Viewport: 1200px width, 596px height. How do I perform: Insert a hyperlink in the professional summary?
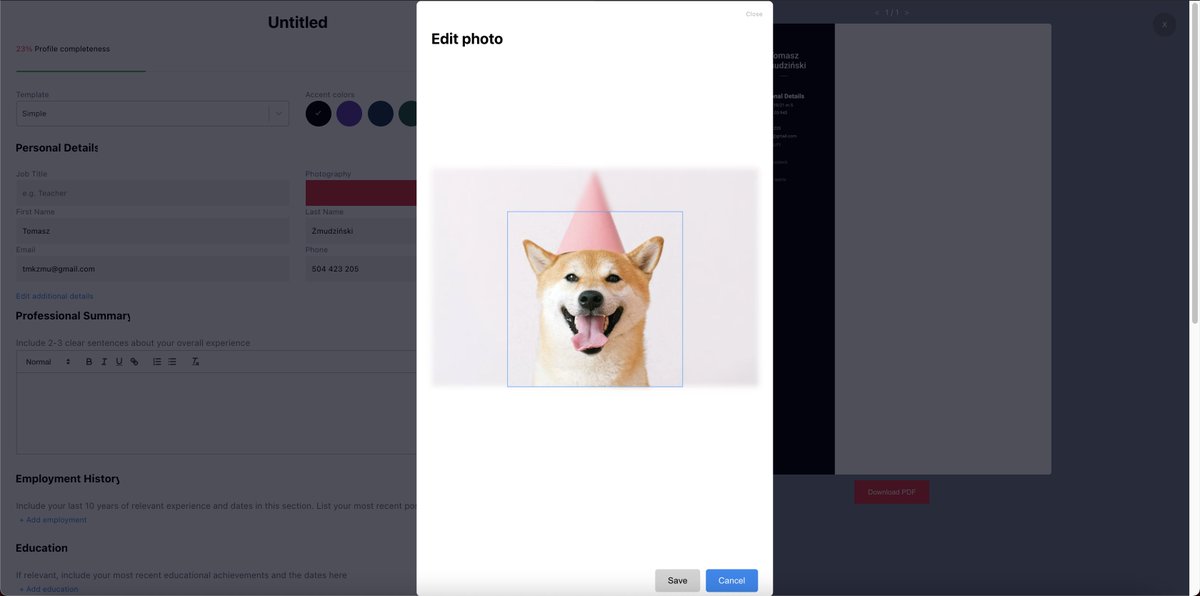[x=133, y=361]
